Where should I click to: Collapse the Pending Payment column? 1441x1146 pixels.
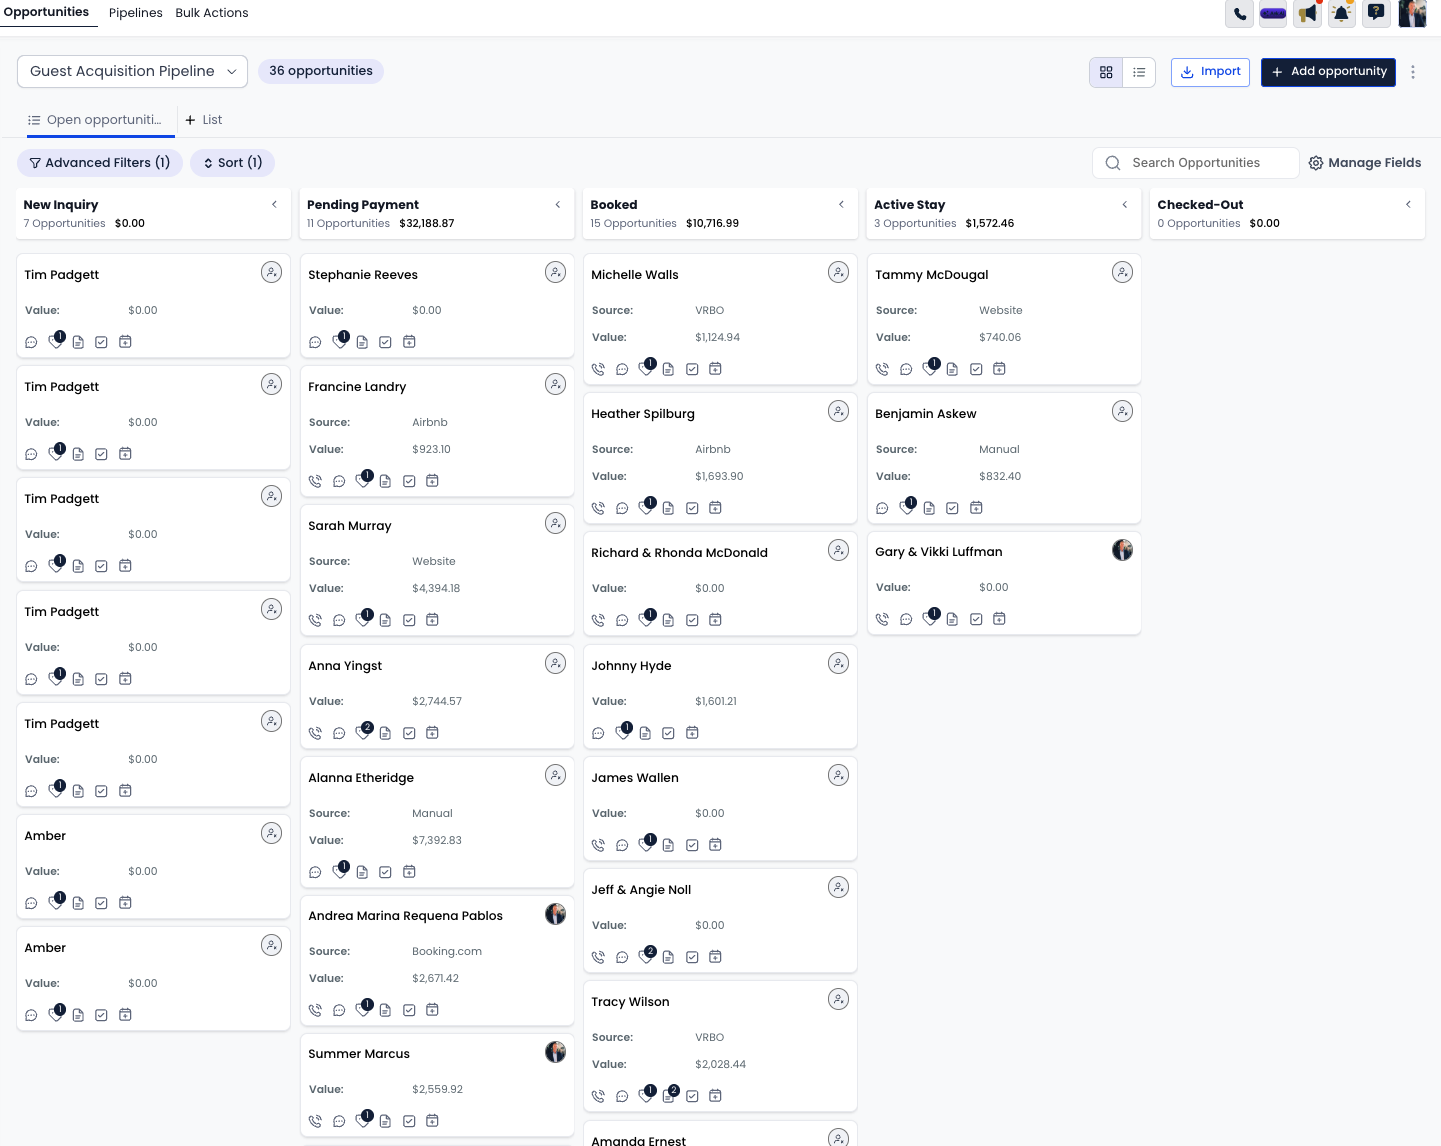558,204
